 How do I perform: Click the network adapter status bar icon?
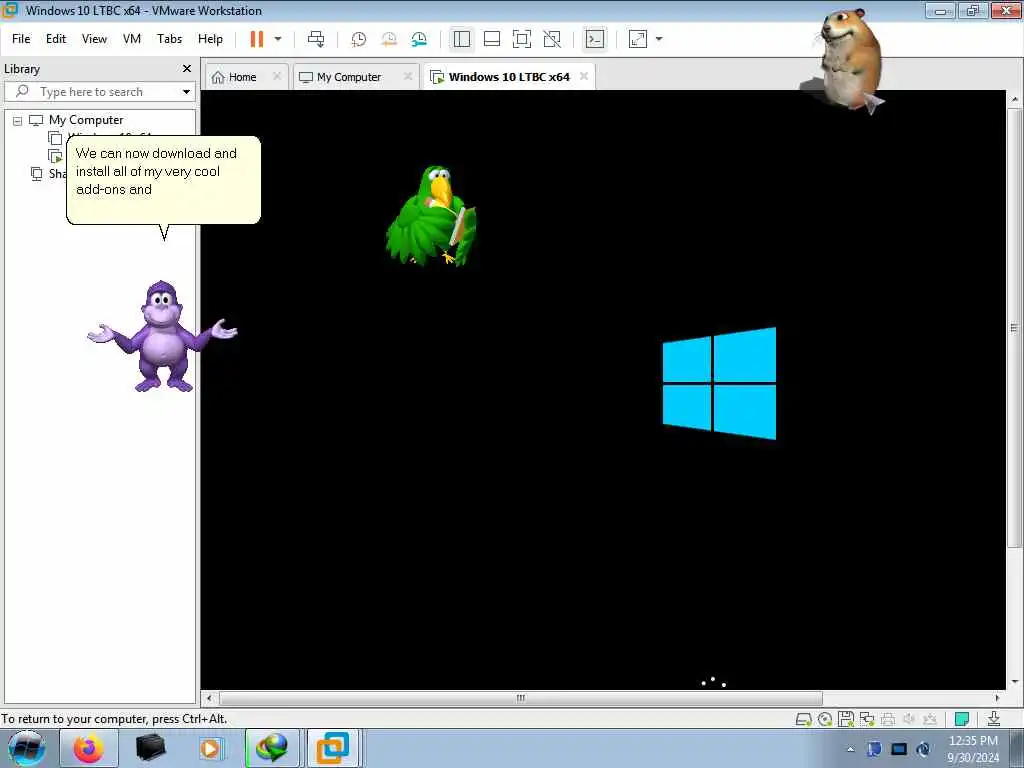point(867,719)
